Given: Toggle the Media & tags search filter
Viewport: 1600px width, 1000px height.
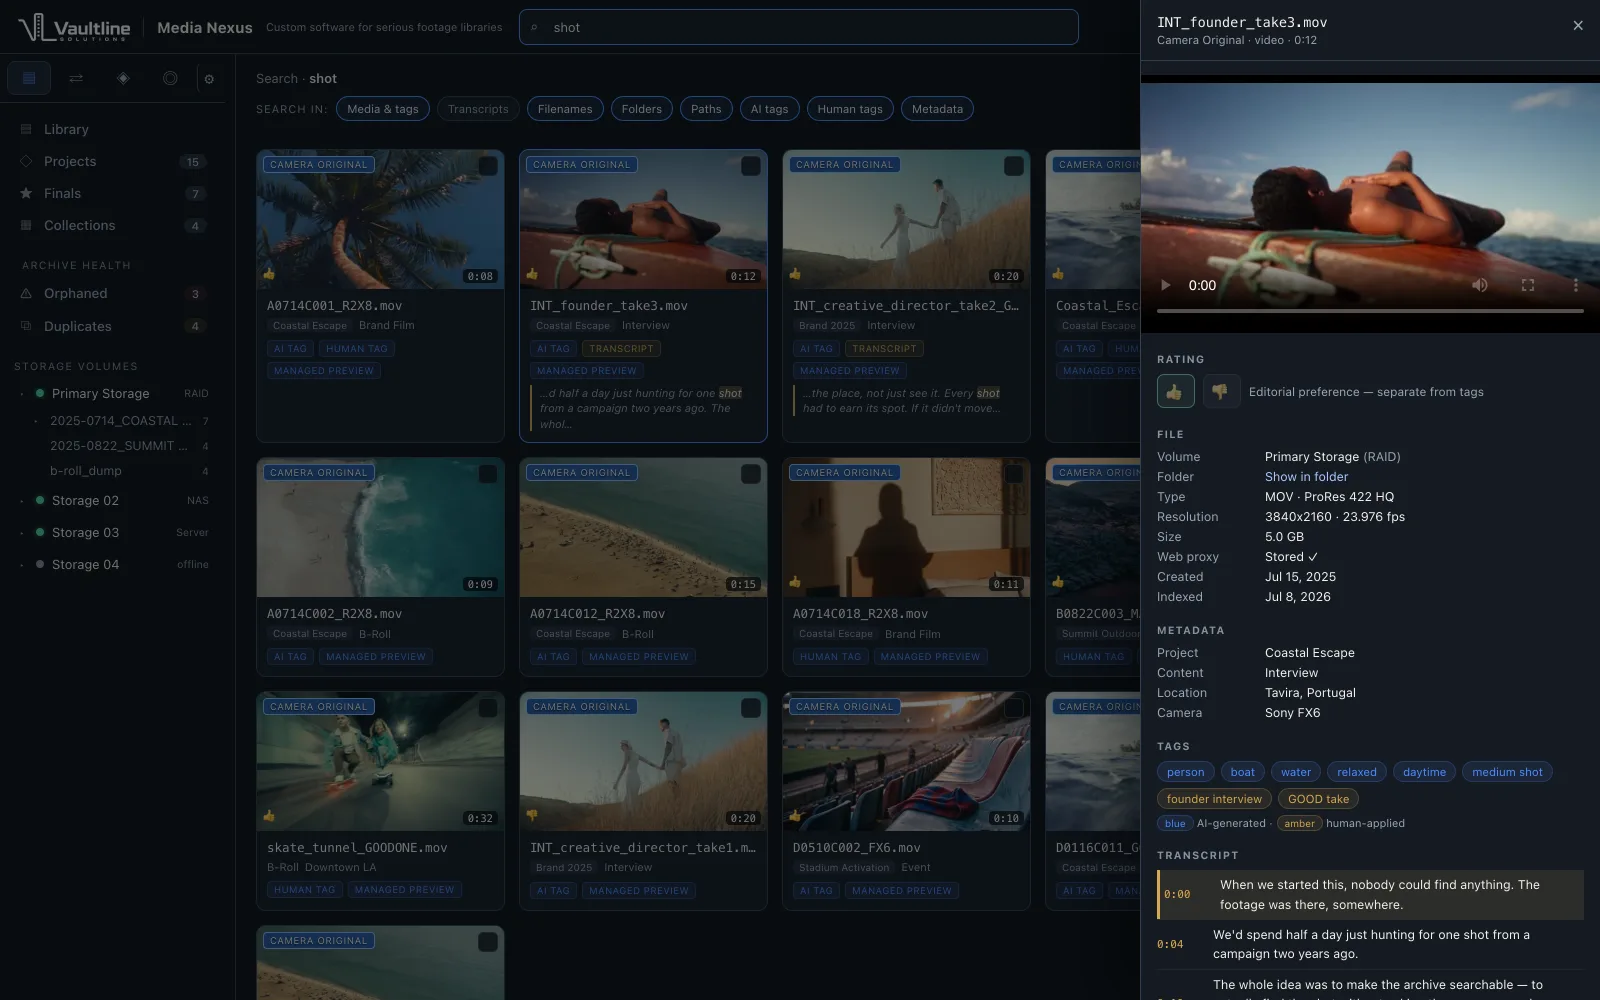Looking at the screenshot, I should tap(383, 109).
